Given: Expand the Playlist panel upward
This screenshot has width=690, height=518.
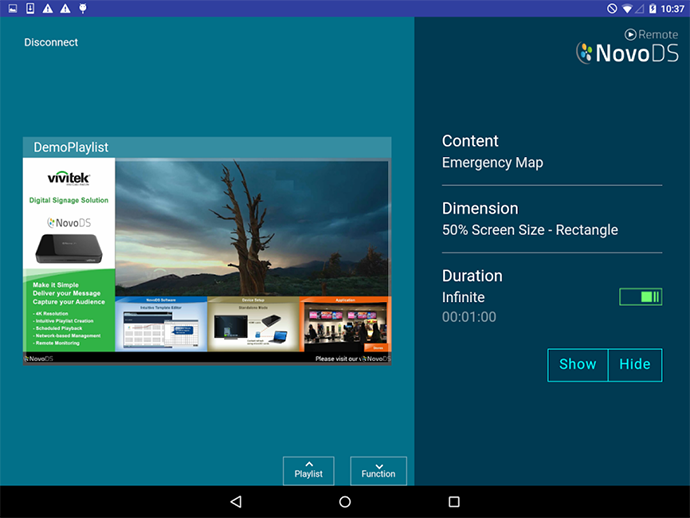Looking at the screenshot, I should tap(308, 470).
